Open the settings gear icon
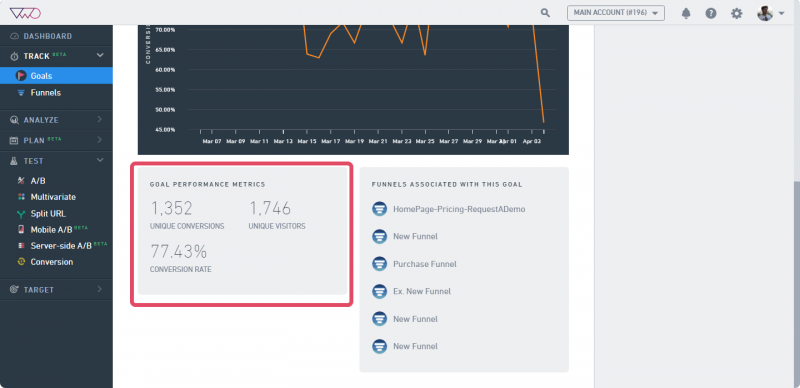The image size is (800, 388). click(x=737, y=13)
